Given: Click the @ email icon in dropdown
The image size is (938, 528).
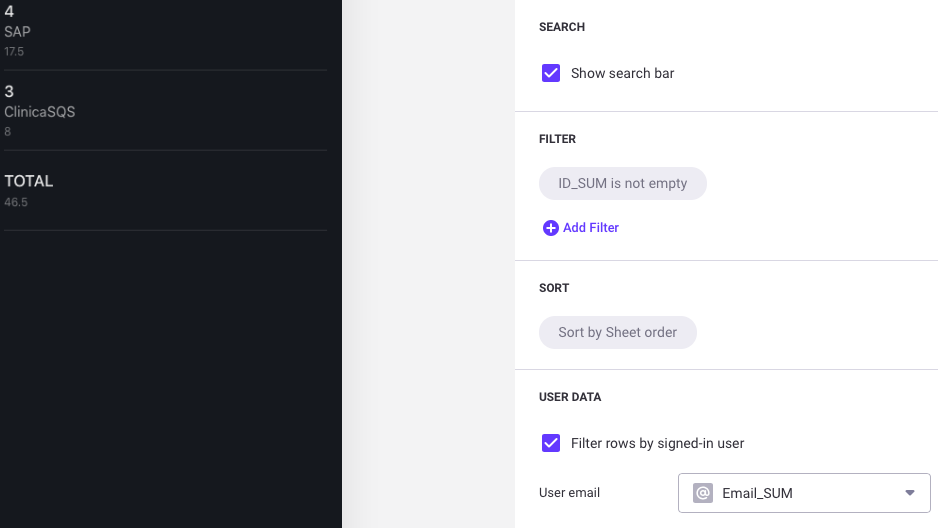Looking at the screenshot, I should (703, 493).
